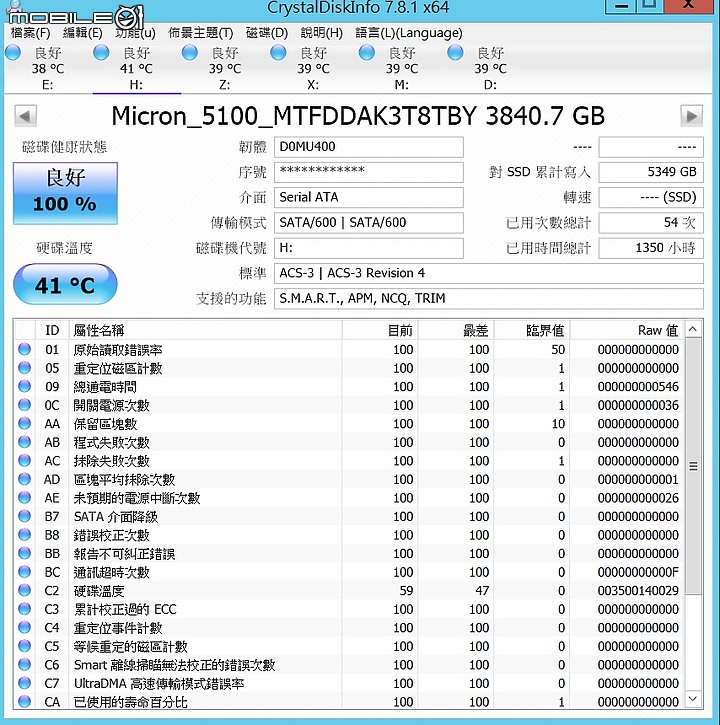Select drive D: status icon
Image resolution: width=720 pixels, height=725 pixels.
(x=455, y=52)
